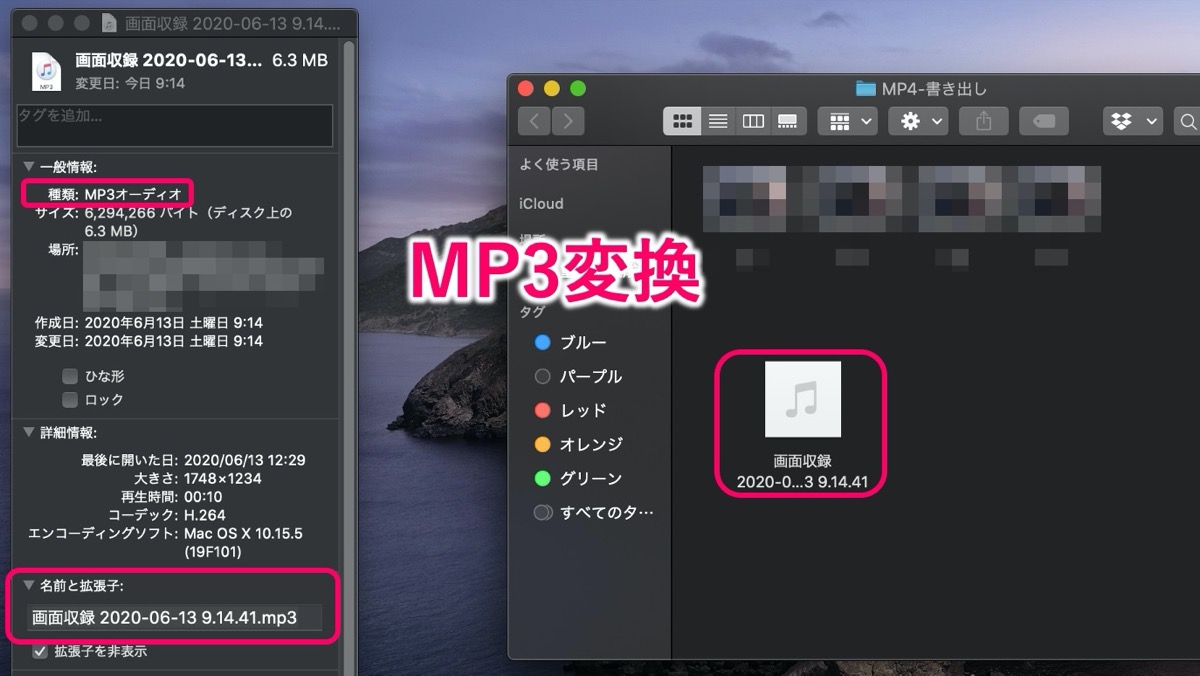Select the green tag グリーン in sidebar
This screenshot has height=676, width=1200.
click(578, 478)
